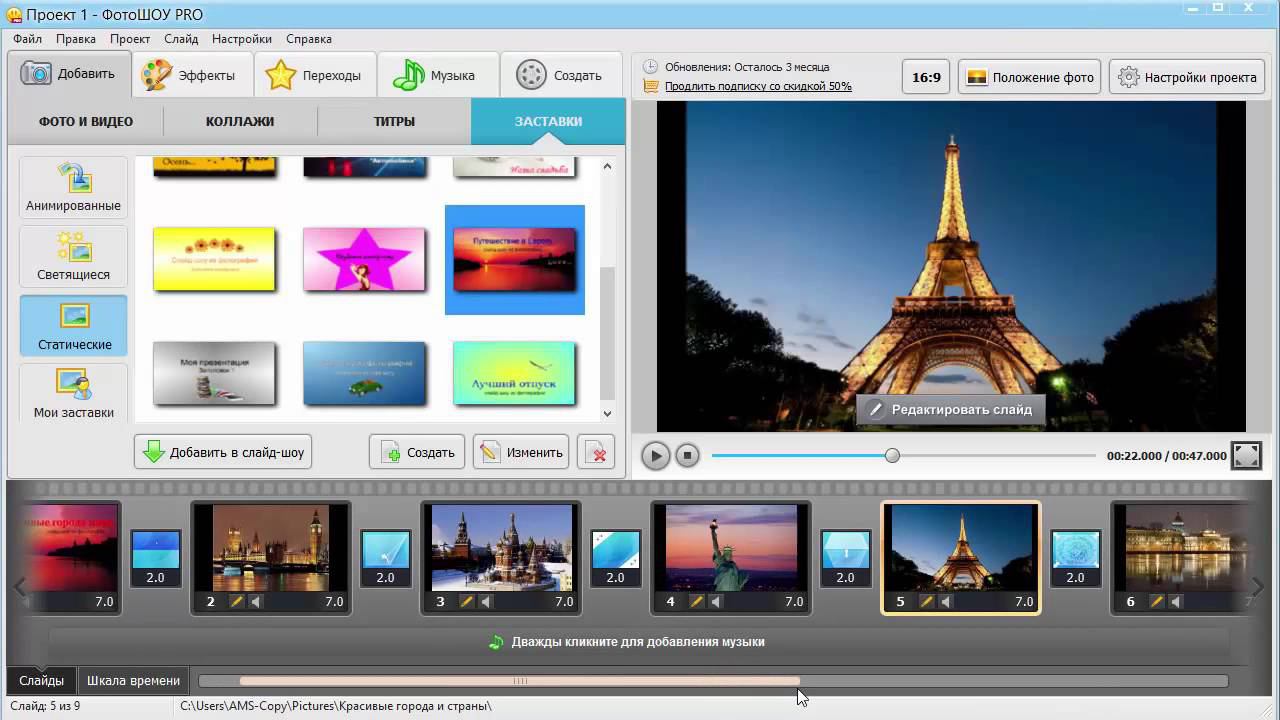Open the Создать tab with film reel
Screen dimensions: 1280x720
[562, 75]
